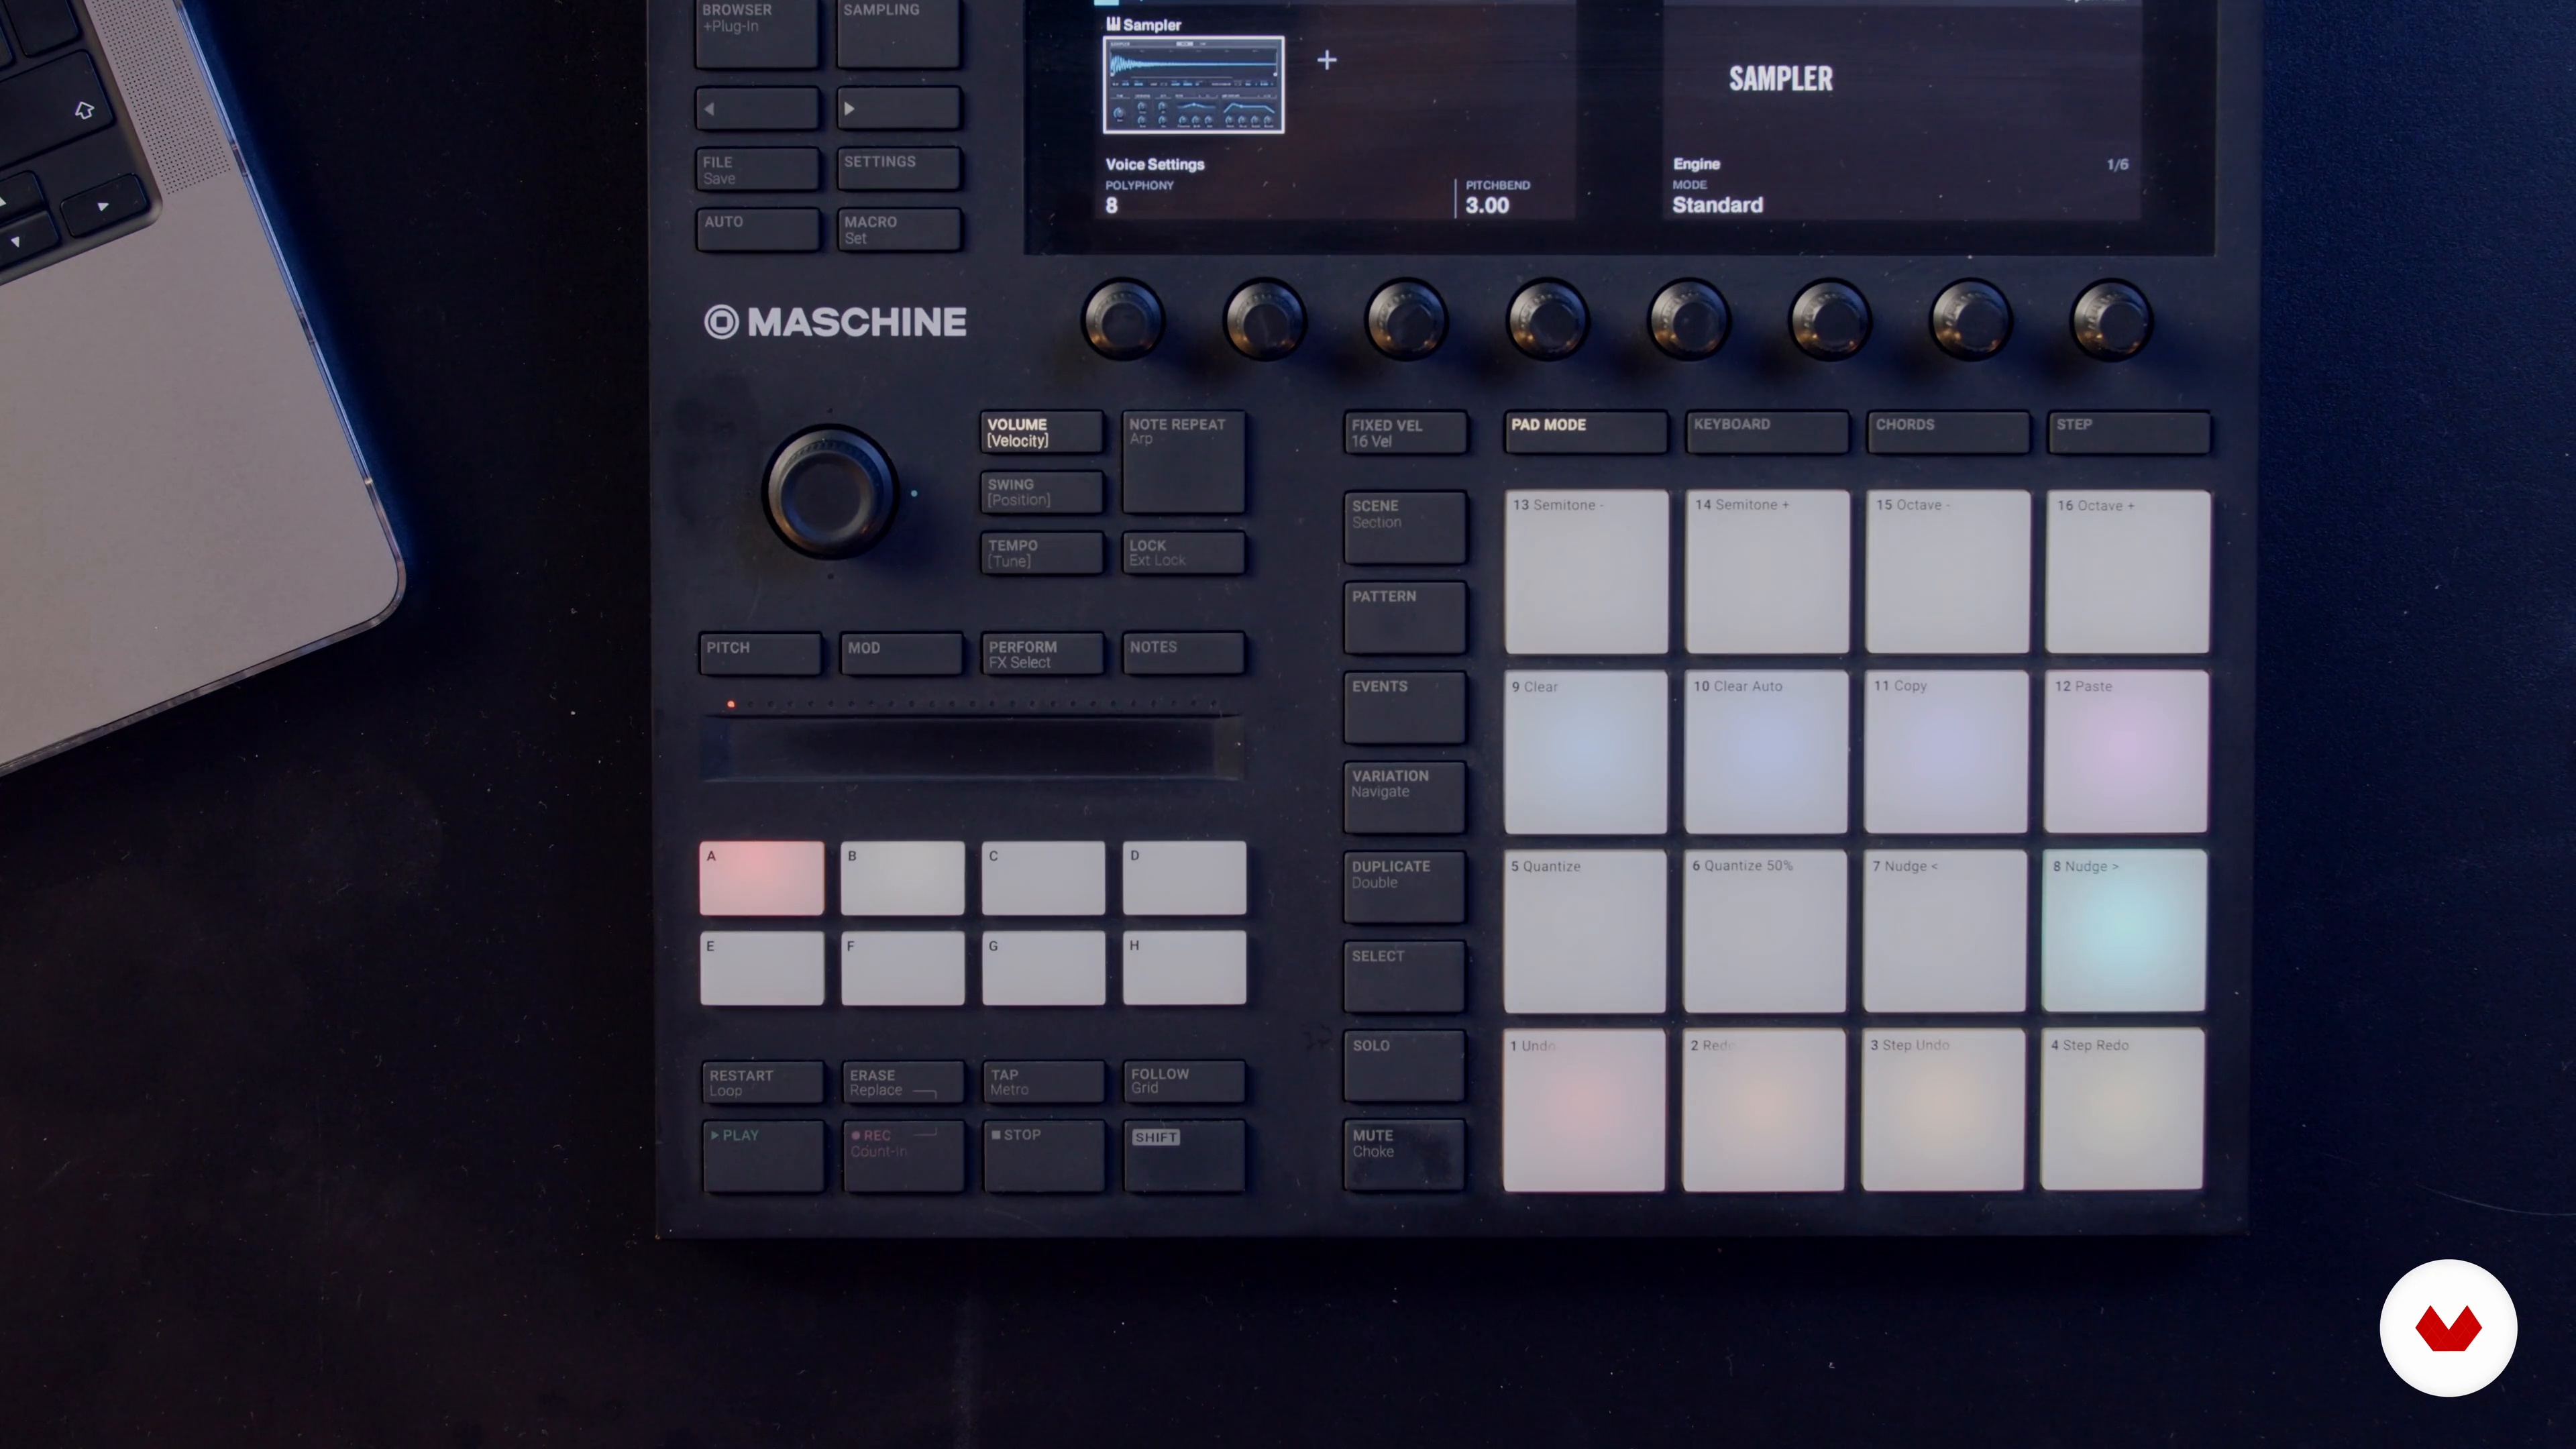2576x1449 pixels.
Task: Hit pad 8 Nudge >
Action: 2124,931
